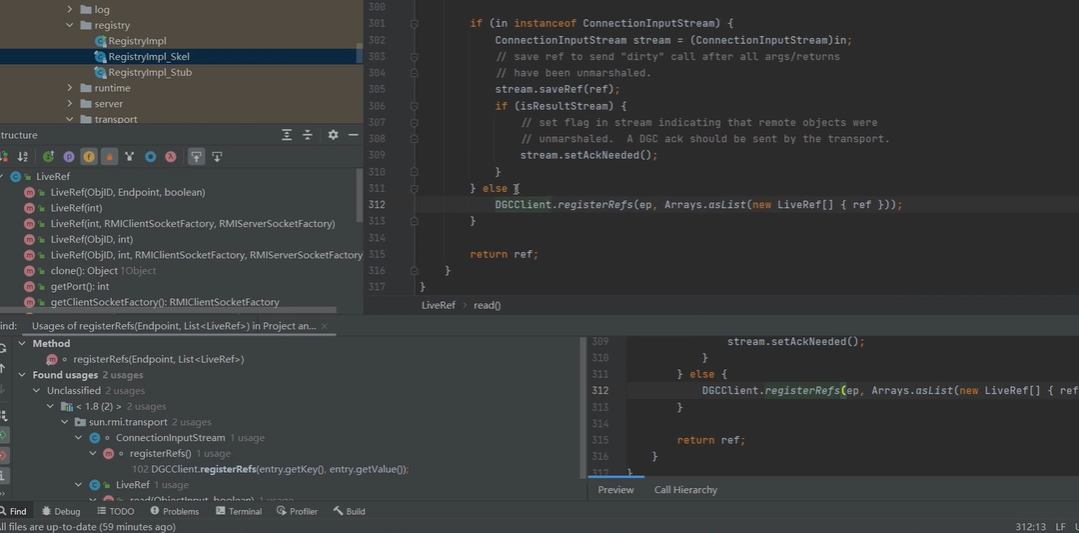
Task: Toggle the Show Properties filter button
Action: 69,157
